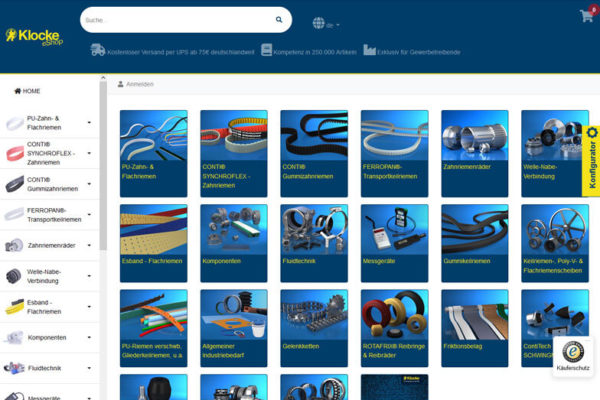The height and width of the screenshot is (400, 600).
Task: Click FERROPAN sidebar belt icon
Action: [14, 214]
